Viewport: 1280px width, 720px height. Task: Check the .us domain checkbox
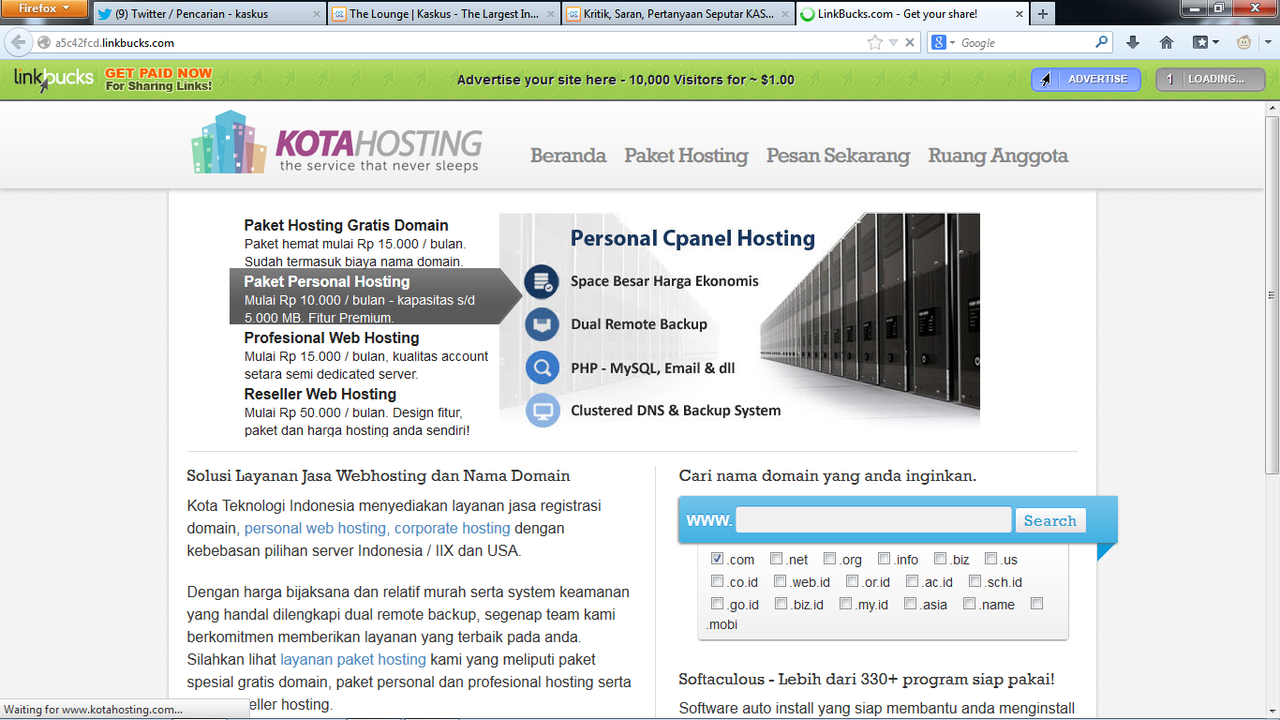pos(991,559)
